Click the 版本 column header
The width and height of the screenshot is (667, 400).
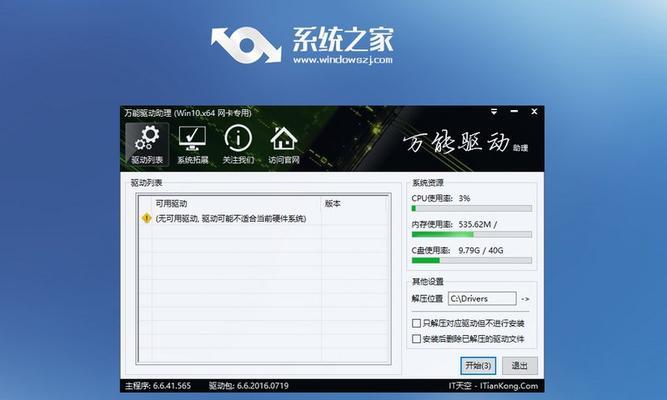(x=354, y=204)
